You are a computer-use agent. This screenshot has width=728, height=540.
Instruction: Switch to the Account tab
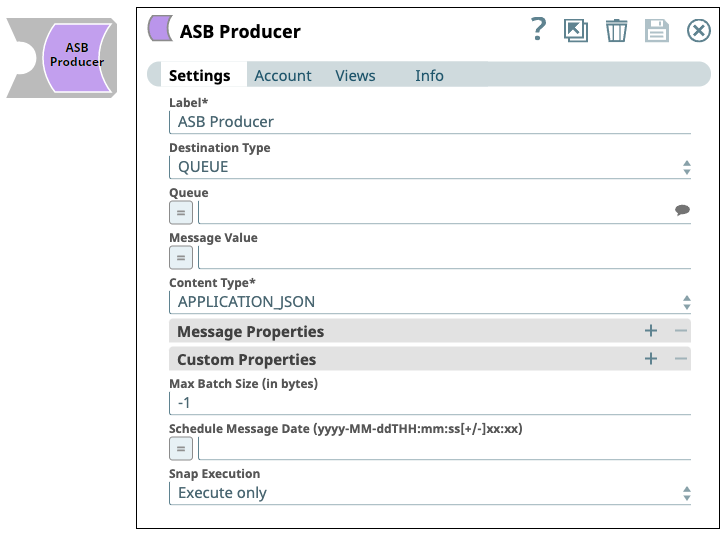tap(283, 76)
